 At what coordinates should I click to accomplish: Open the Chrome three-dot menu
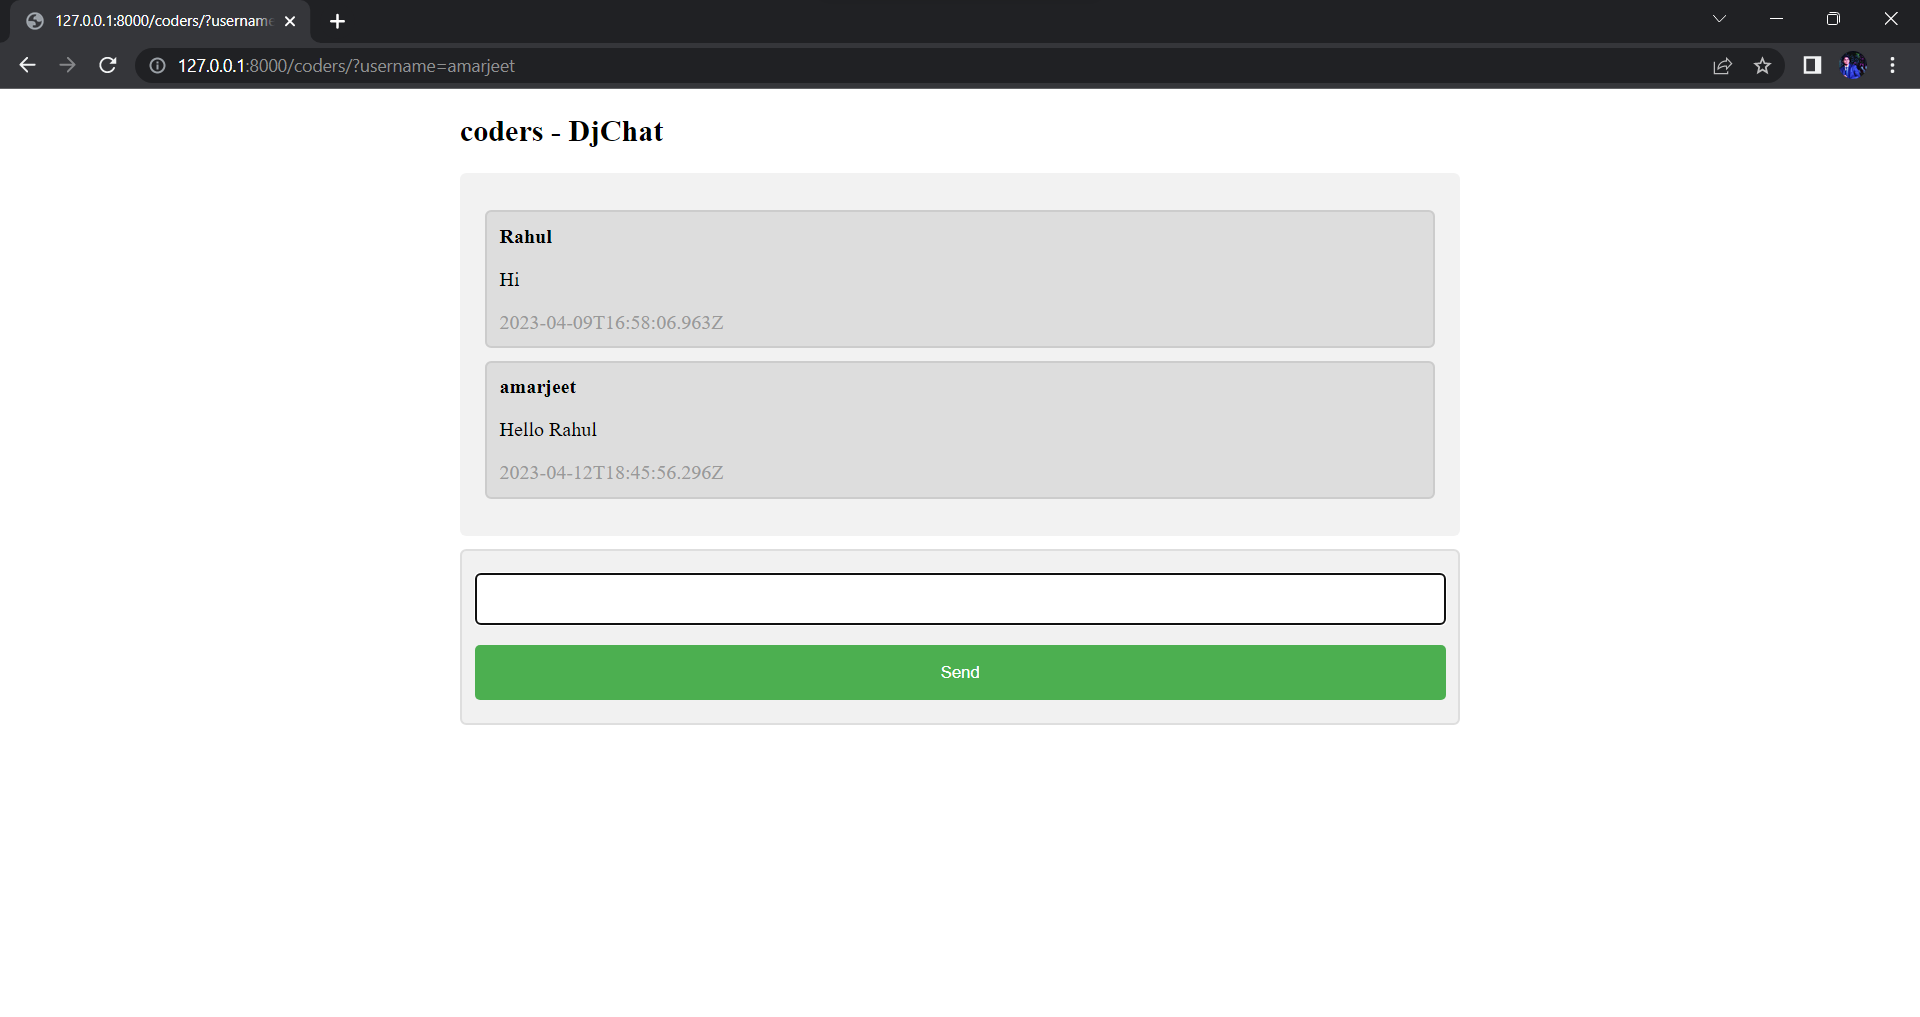pos(1892,65)
